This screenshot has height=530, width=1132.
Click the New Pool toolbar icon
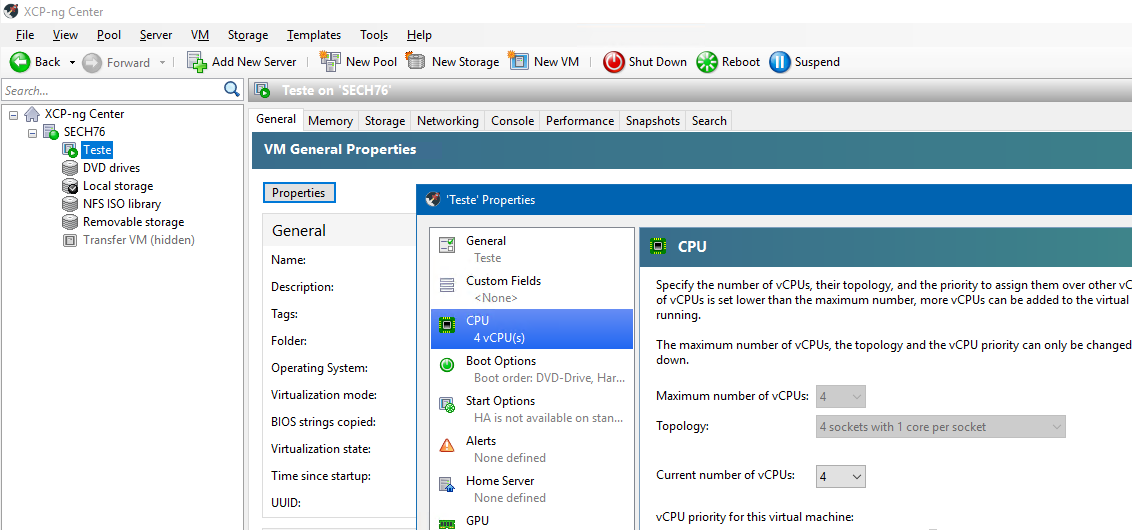[331, 62]
